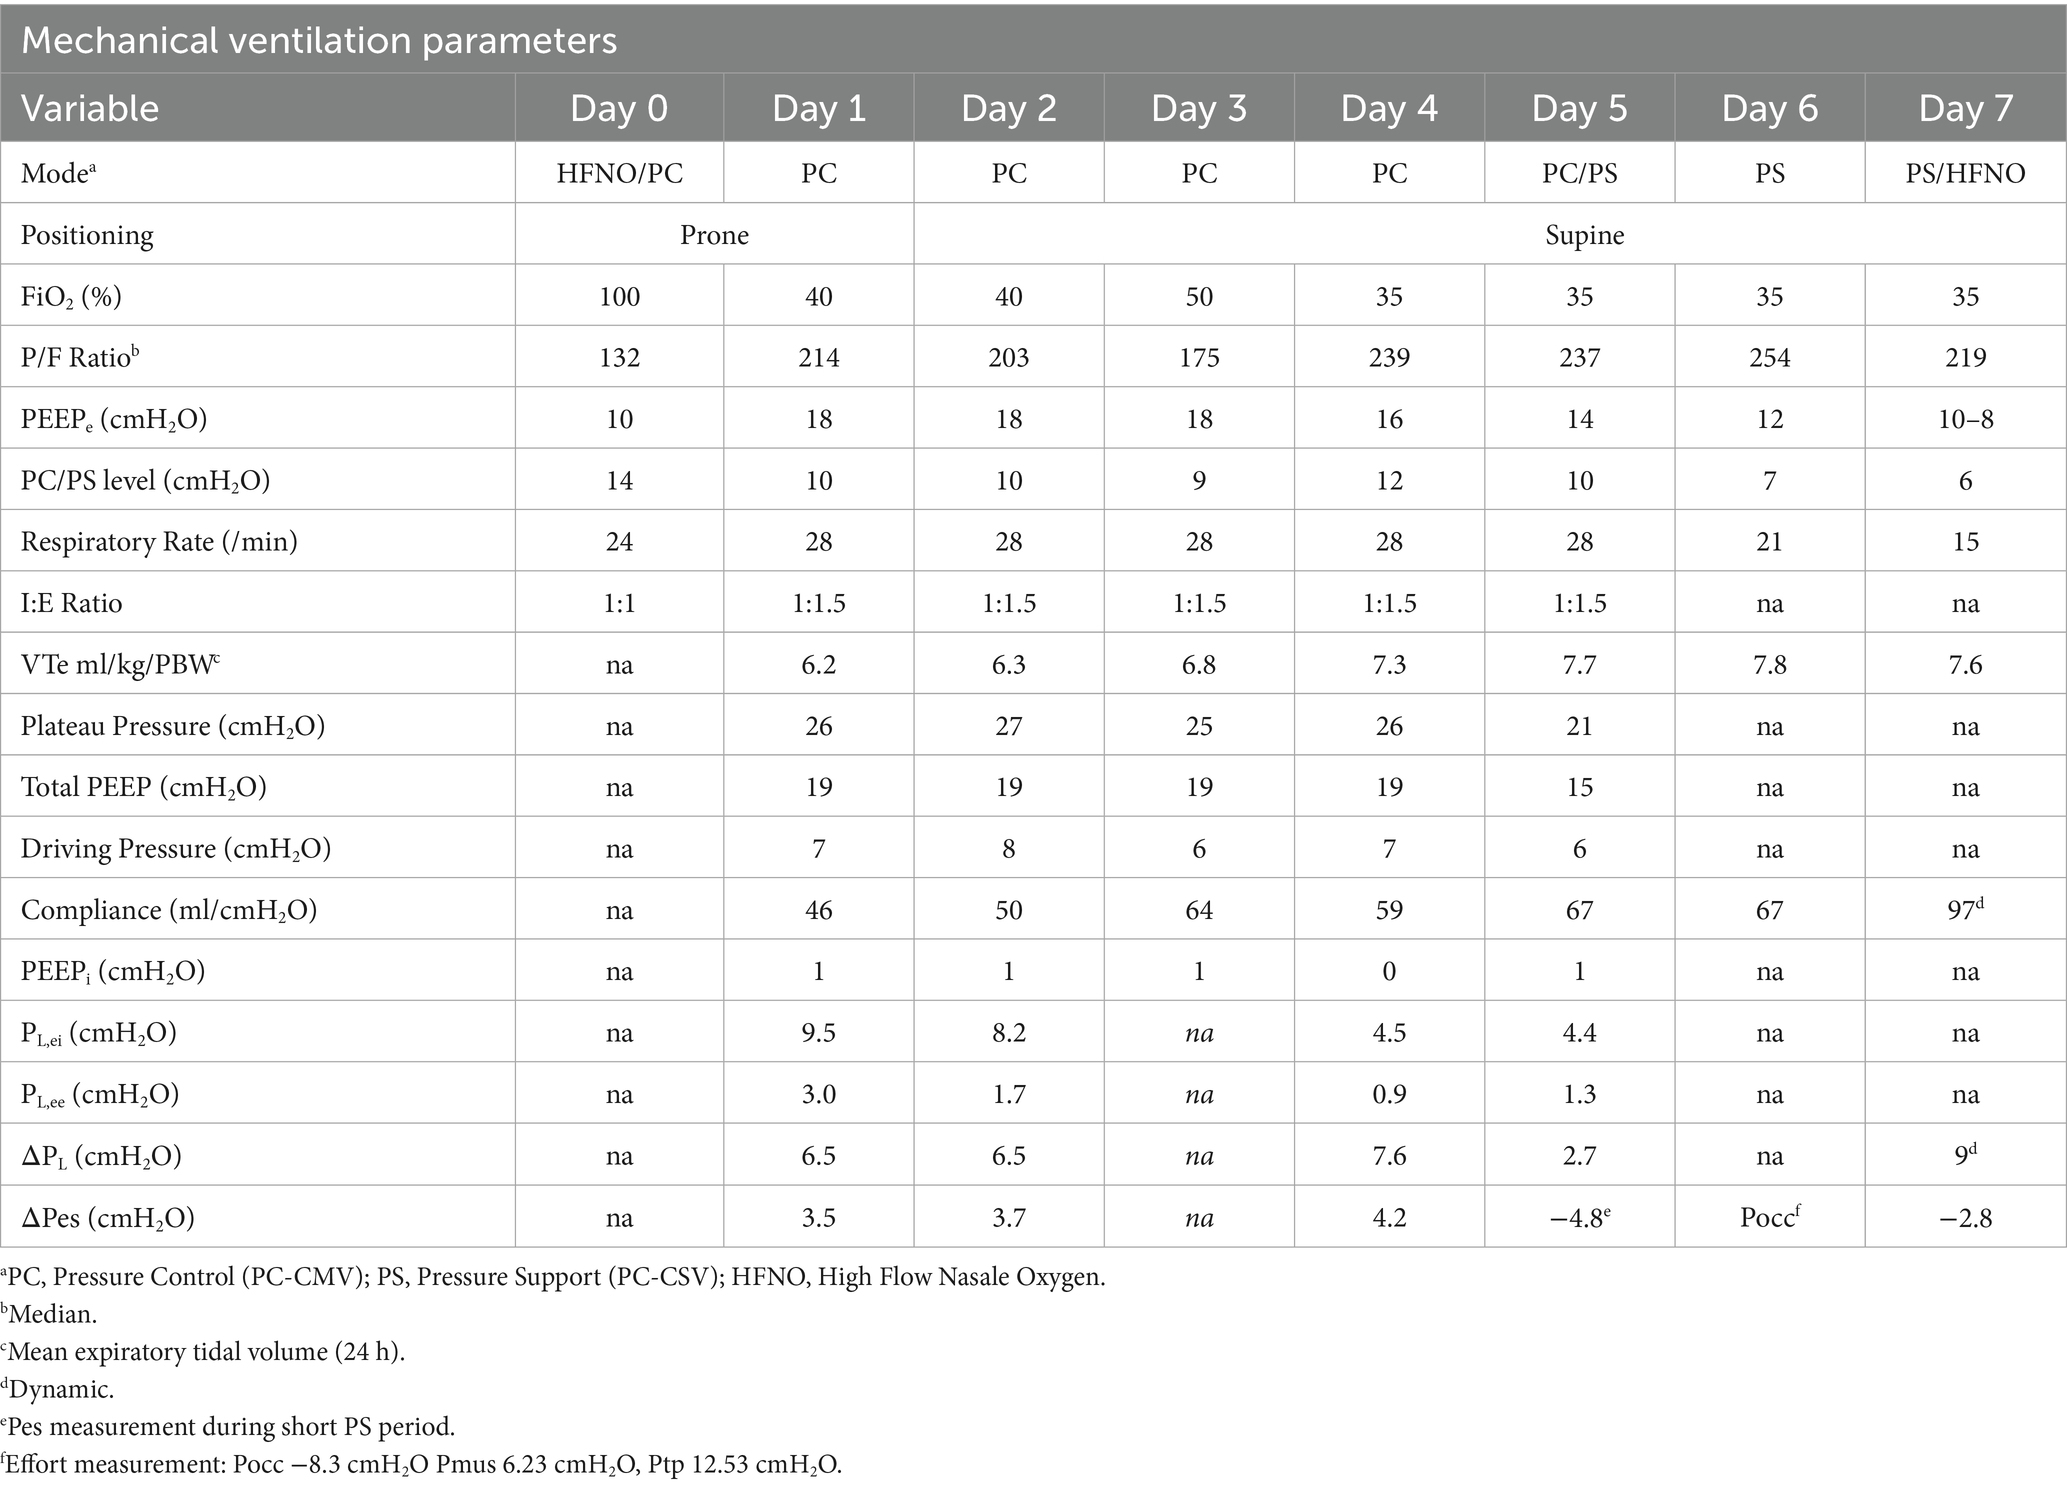The height and width of the screenshot is (1489, 2067).
Task: Click the Day 7 column header
Action: click(1965, 108)
